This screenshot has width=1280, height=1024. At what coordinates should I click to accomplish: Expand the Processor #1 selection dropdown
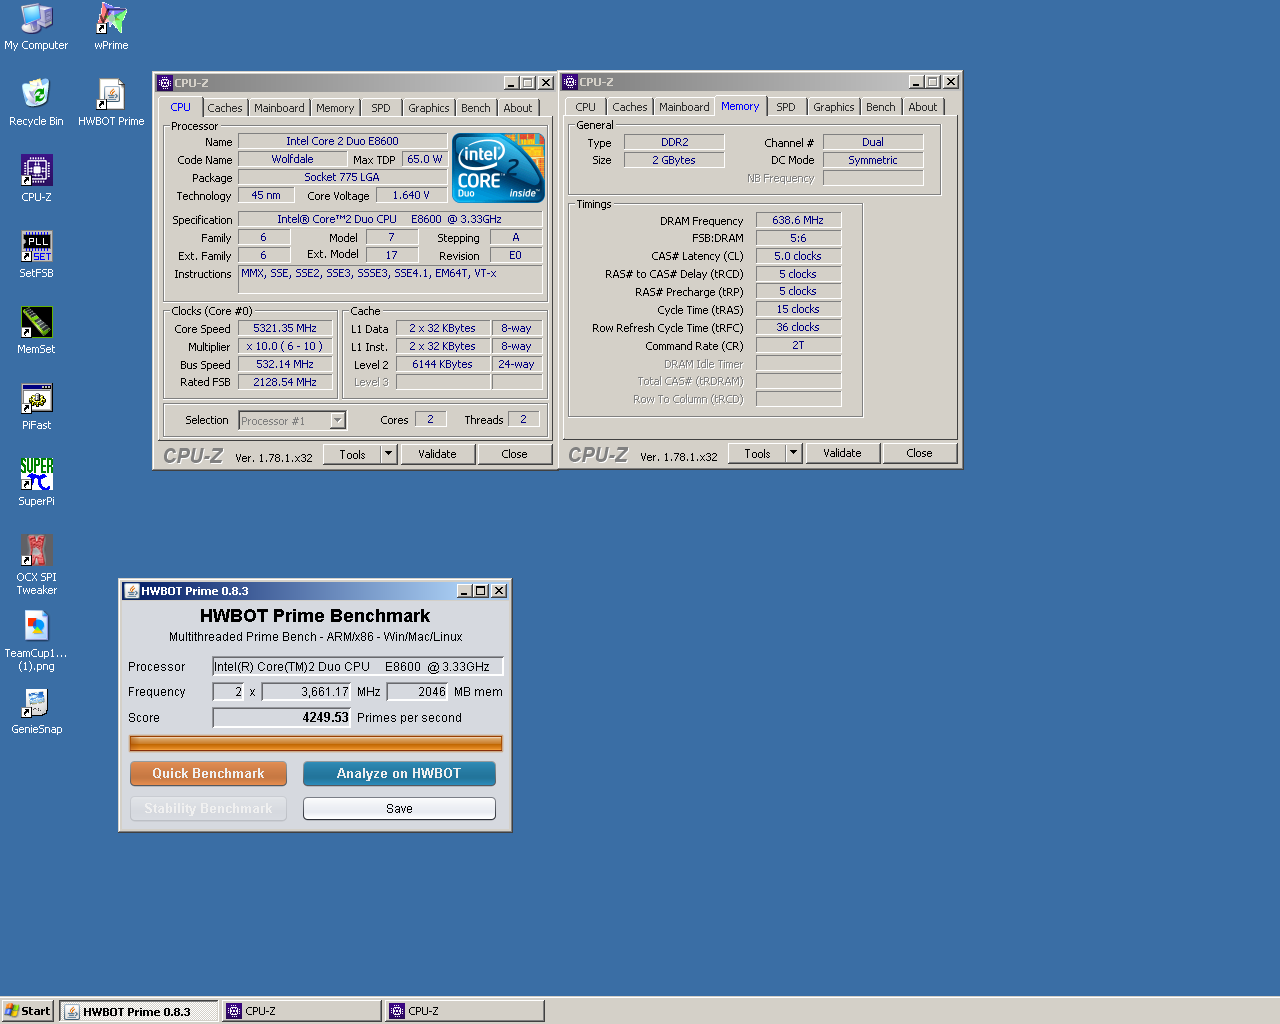coord(338,421)
